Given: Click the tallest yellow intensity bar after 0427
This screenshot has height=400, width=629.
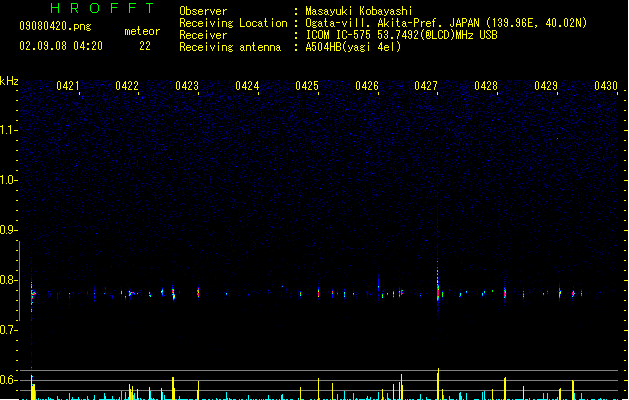Looking at the screenshot, I should click(438, 384).
